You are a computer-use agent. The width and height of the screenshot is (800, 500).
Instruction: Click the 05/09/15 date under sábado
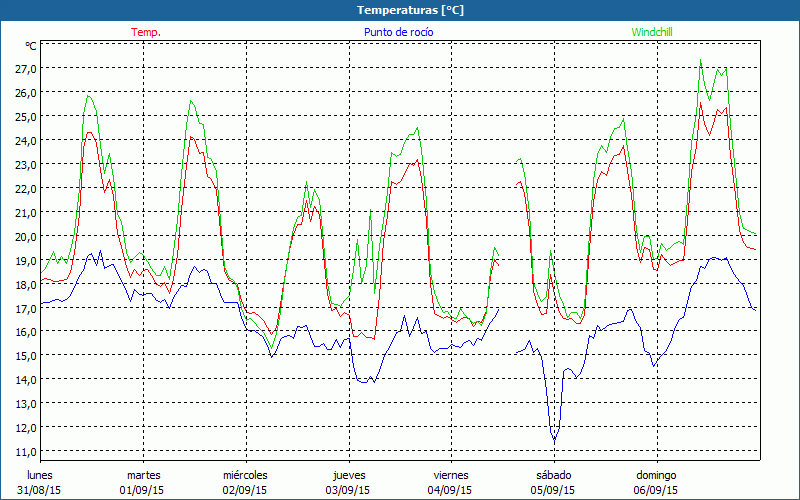point(553,491)
